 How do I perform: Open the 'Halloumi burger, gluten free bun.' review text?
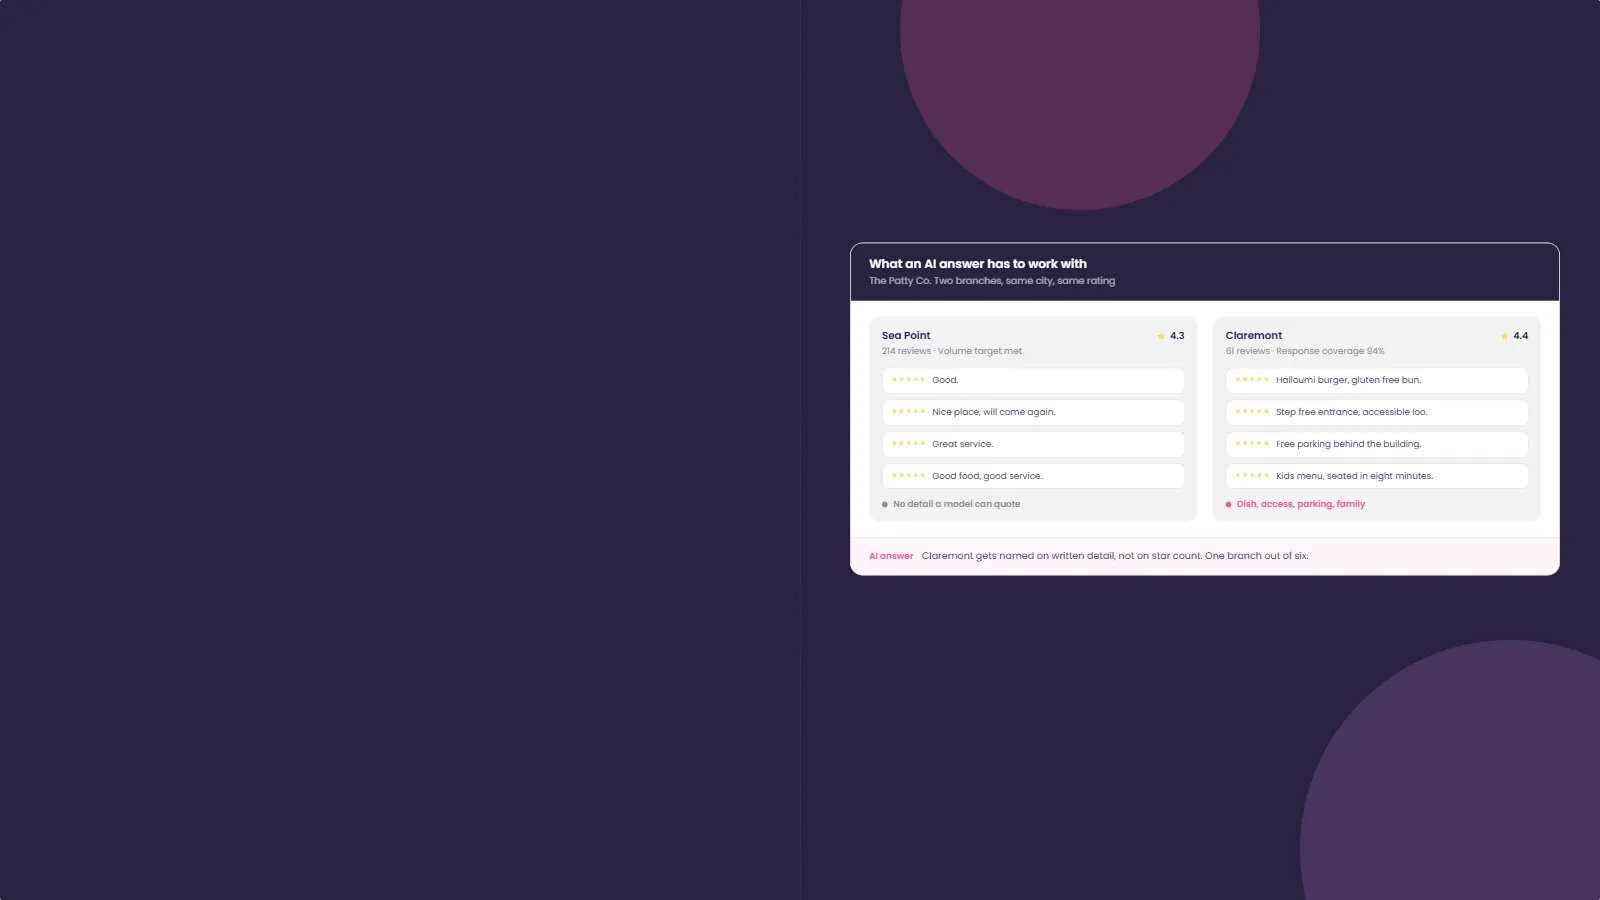1348,380
